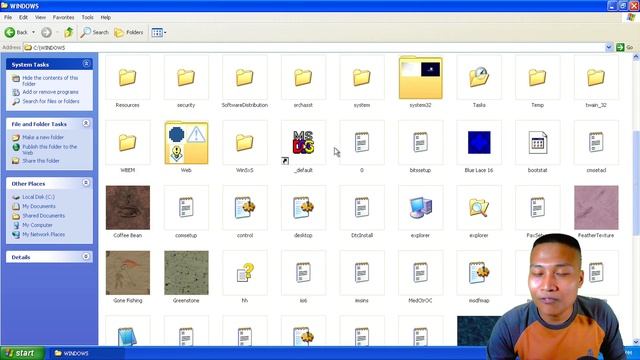Open the Favorites menu
Viewport: 640px width, 360px height.
63,18
